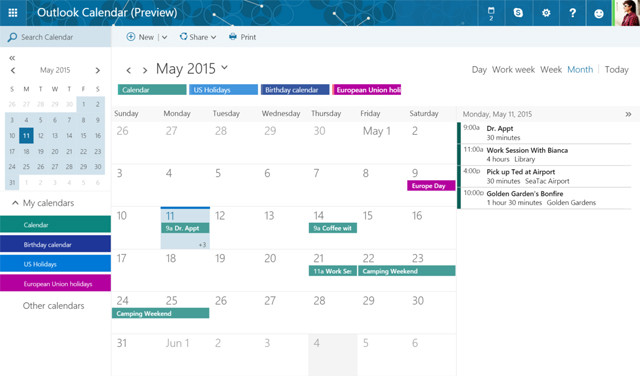Screen dimensions: 640x376
Task: Click the smiley feedback icon
Action: (599, 13)
